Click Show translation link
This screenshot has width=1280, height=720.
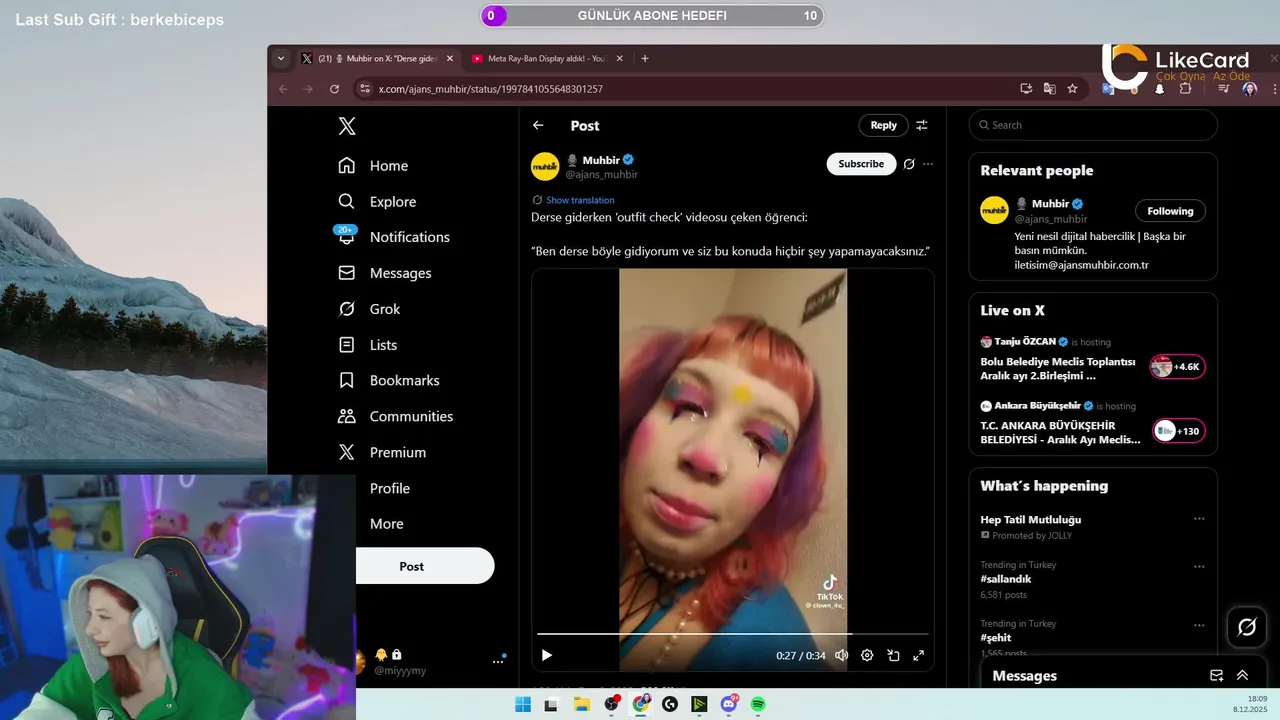[580, 200]
